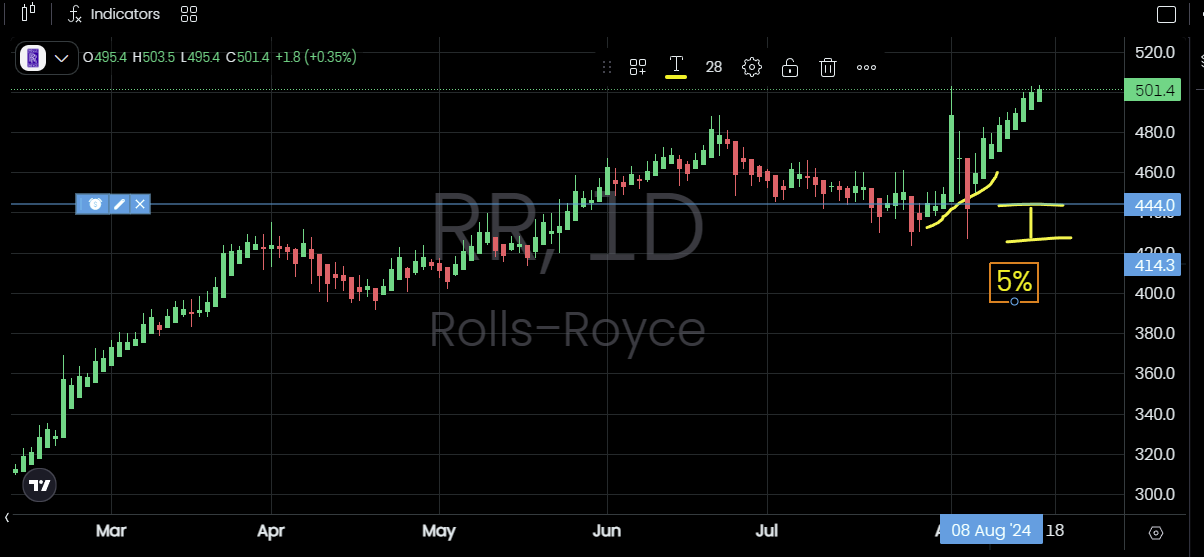Edit the 444.0 price alert line

[119, 204]
